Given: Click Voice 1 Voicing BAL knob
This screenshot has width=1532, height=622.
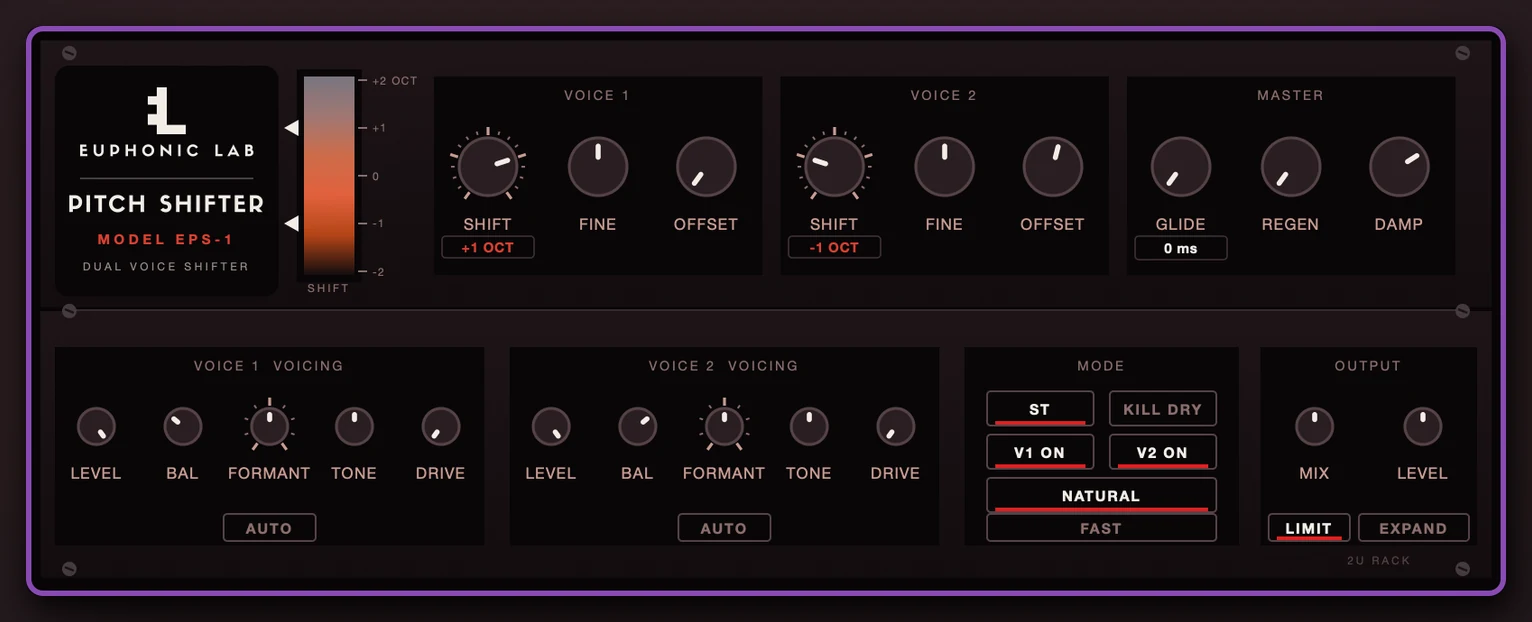Looking at the screenshot, I should tap(183, 427).
